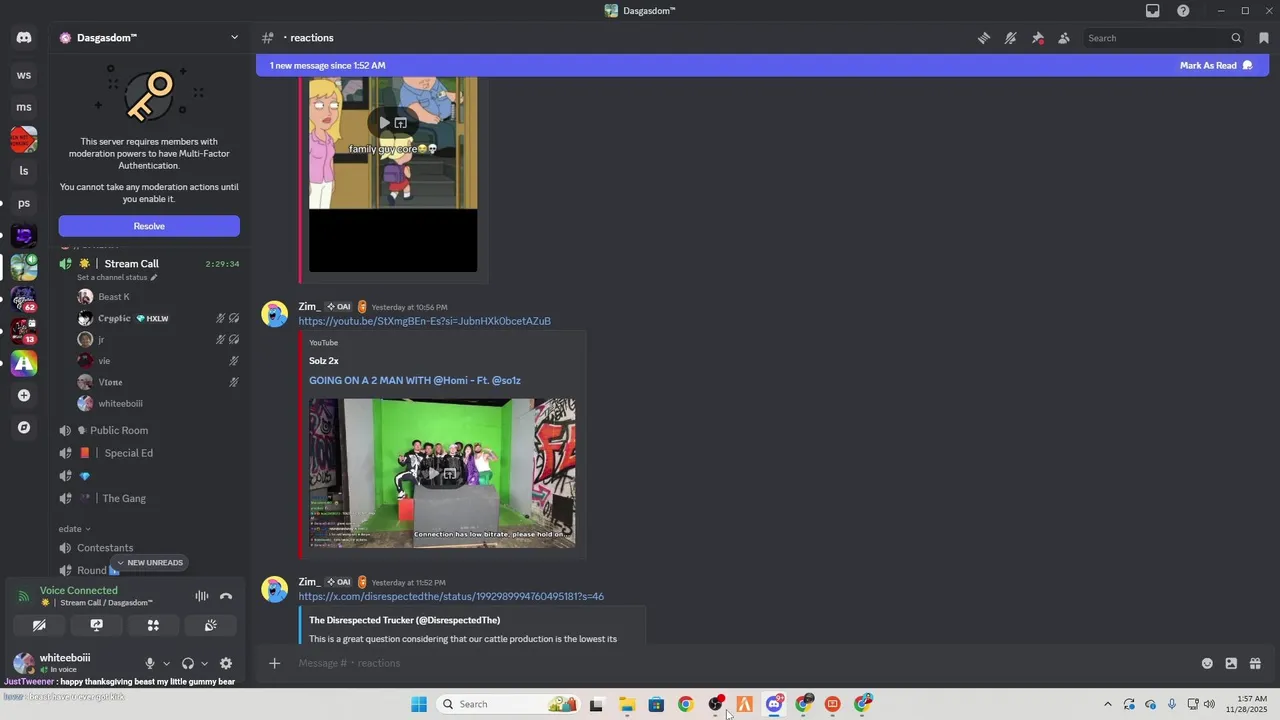The height and width of the screenshot is (720, 1280).
Task: Toggle noise suppression waveform icon
Action: pos(202,596)
